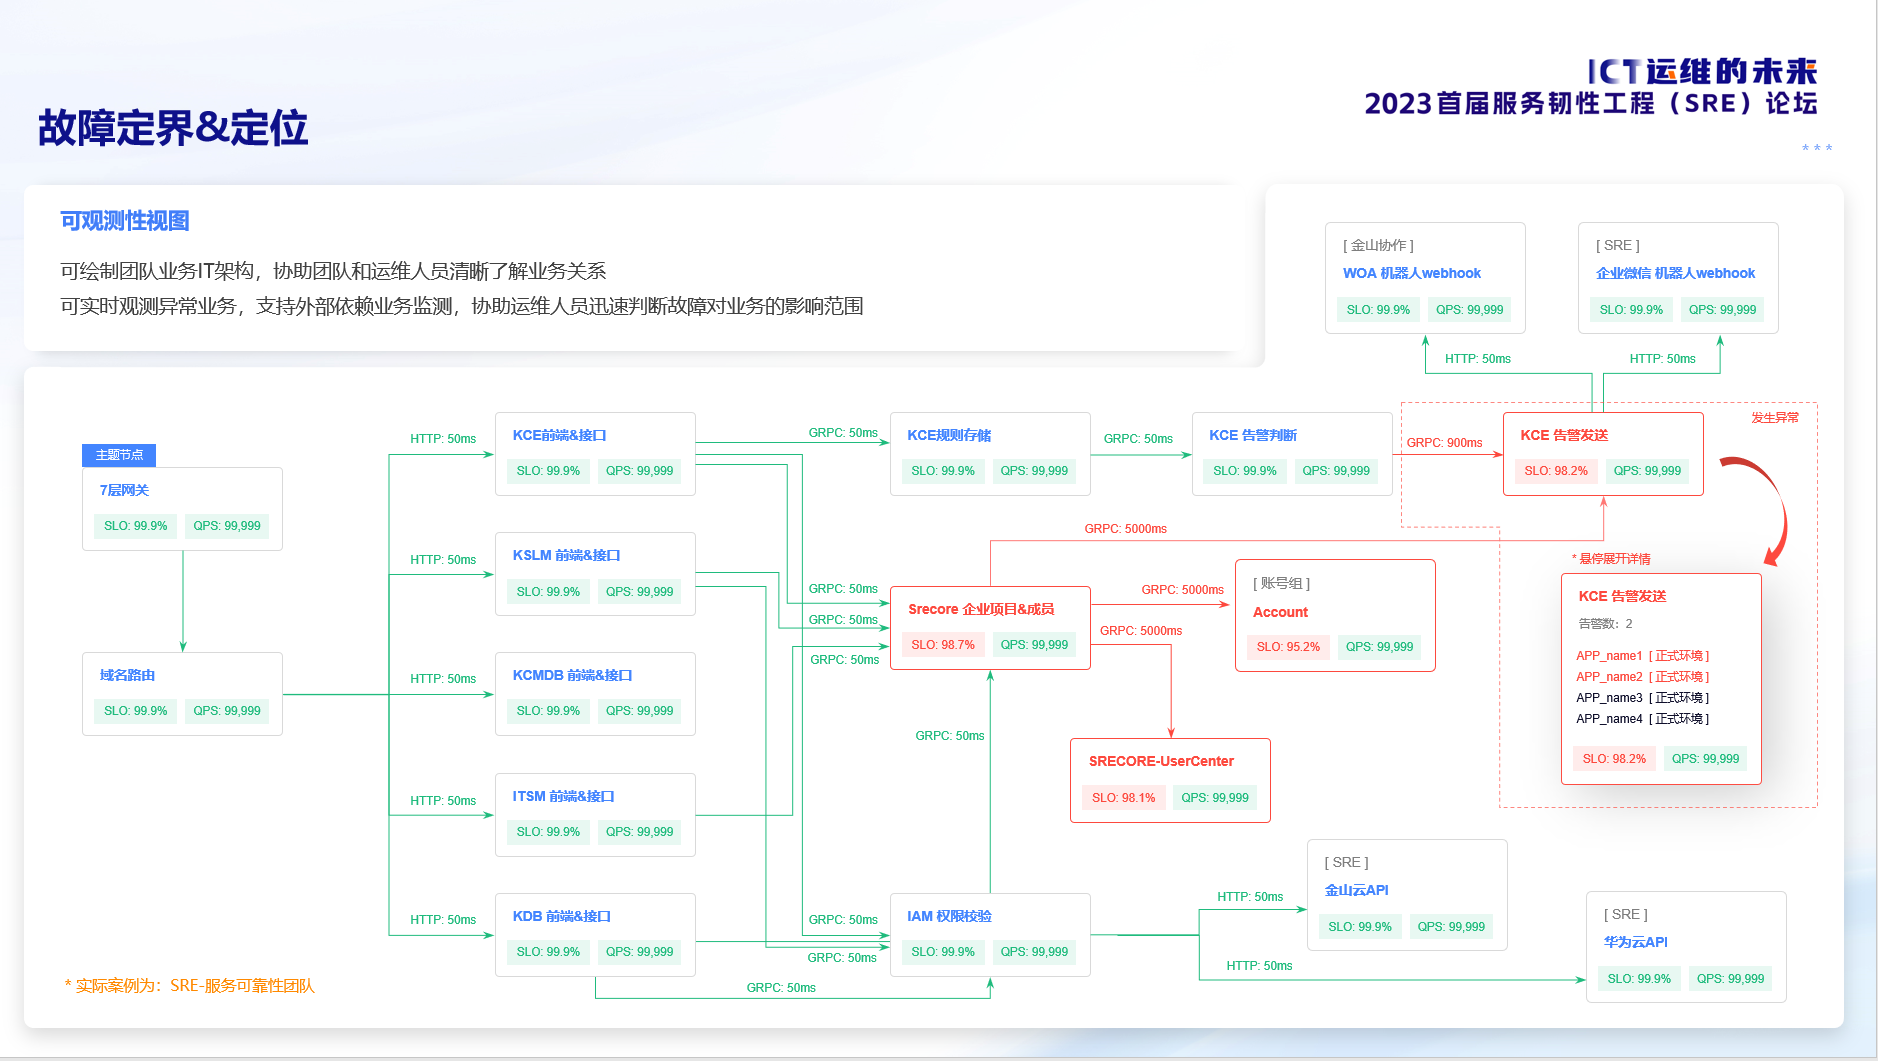Screen dimensions: 1878x1061
Task: Open the KCMDB 前端&接口 node
Action: click(595, 694)
